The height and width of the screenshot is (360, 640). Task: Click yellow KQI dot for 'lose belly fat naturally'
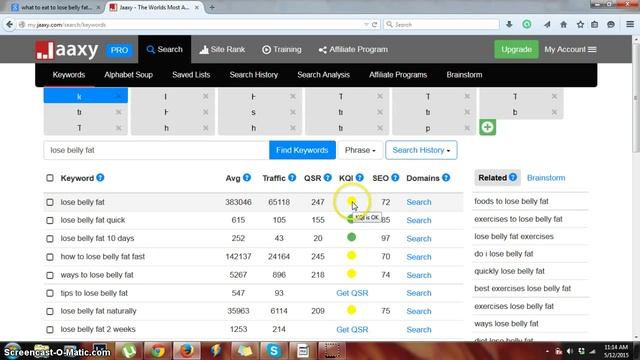pos(351,310)
